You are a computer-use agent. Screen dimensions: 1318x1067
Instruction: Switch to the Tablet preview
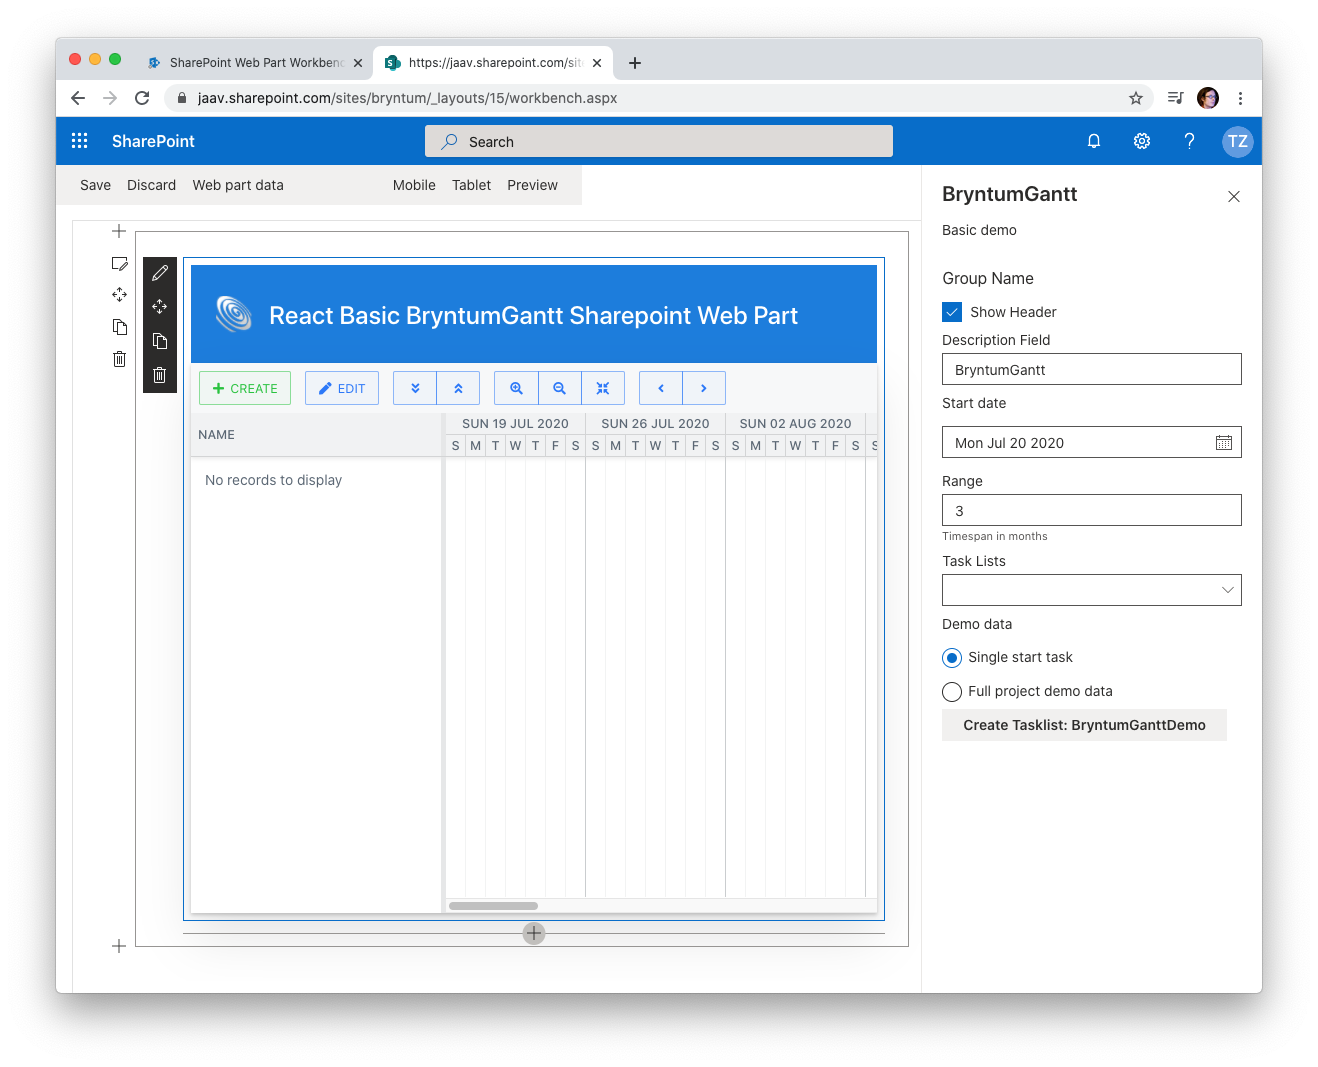coord(471,185)
